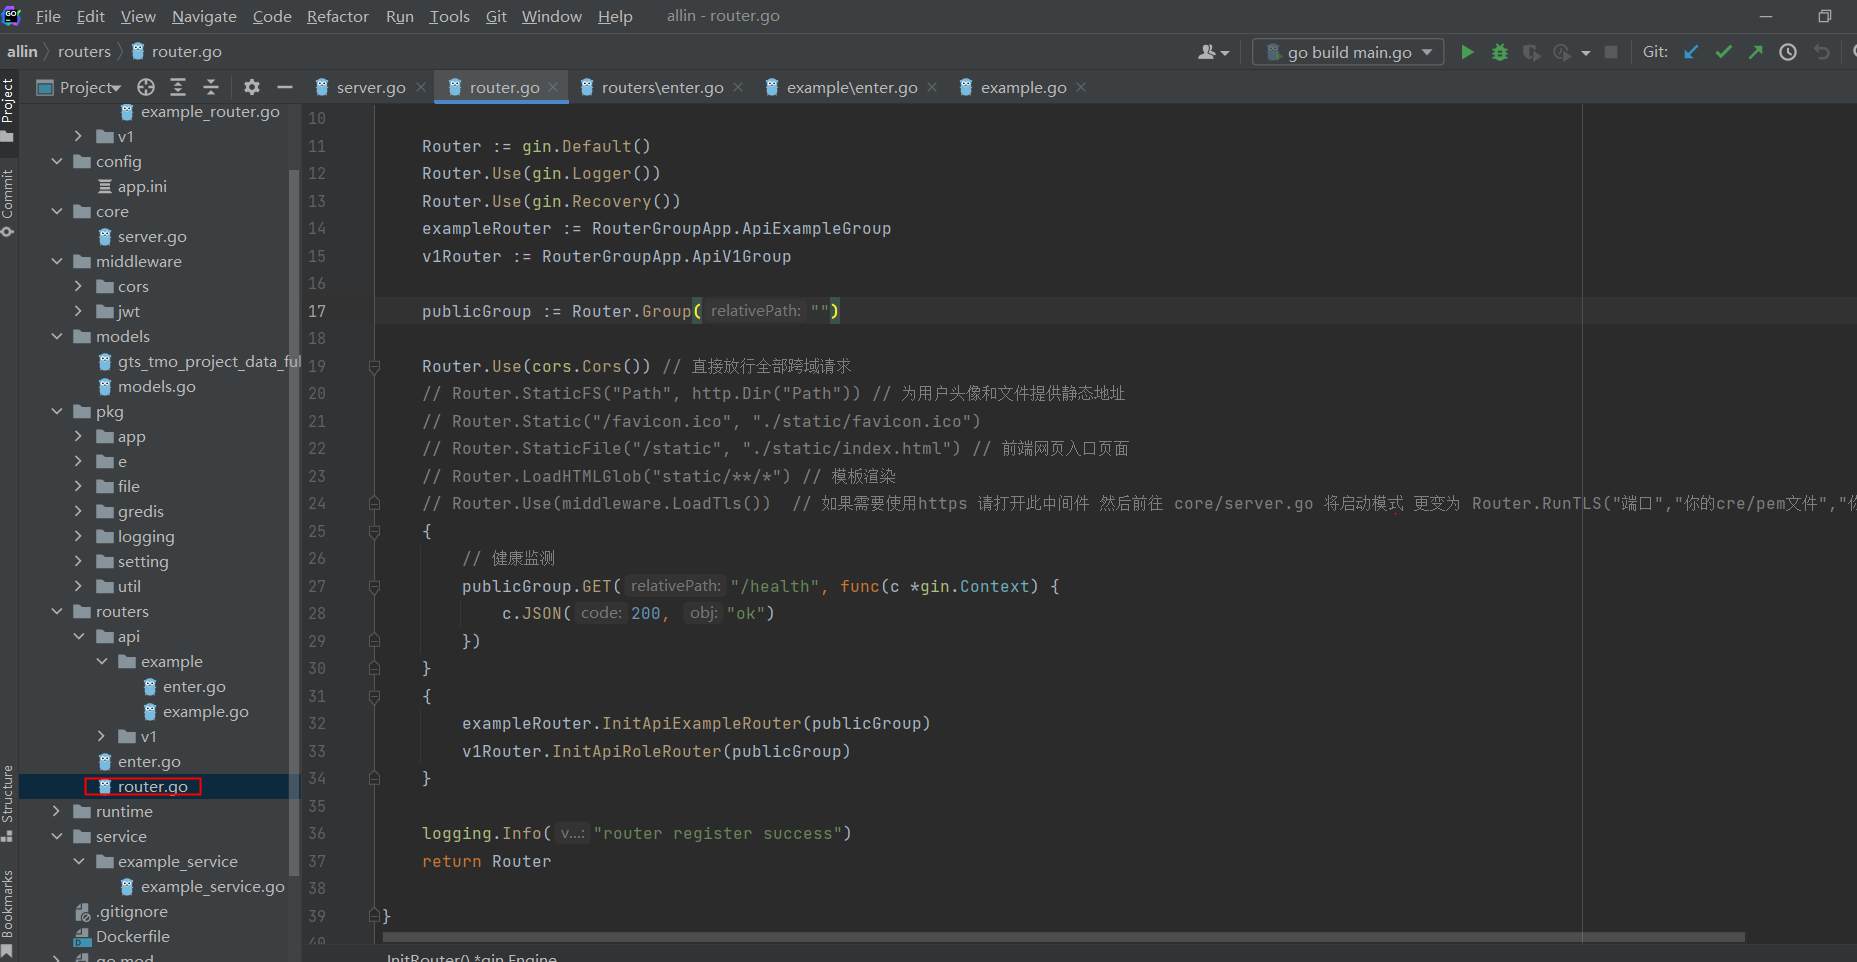Open the Refactor menu
Screen dimensions: 1857x962
(x=337, y=16)
